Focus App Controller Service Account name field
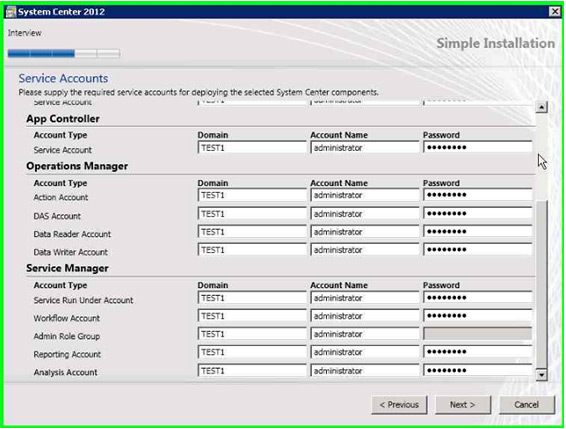 pos(365,148)
